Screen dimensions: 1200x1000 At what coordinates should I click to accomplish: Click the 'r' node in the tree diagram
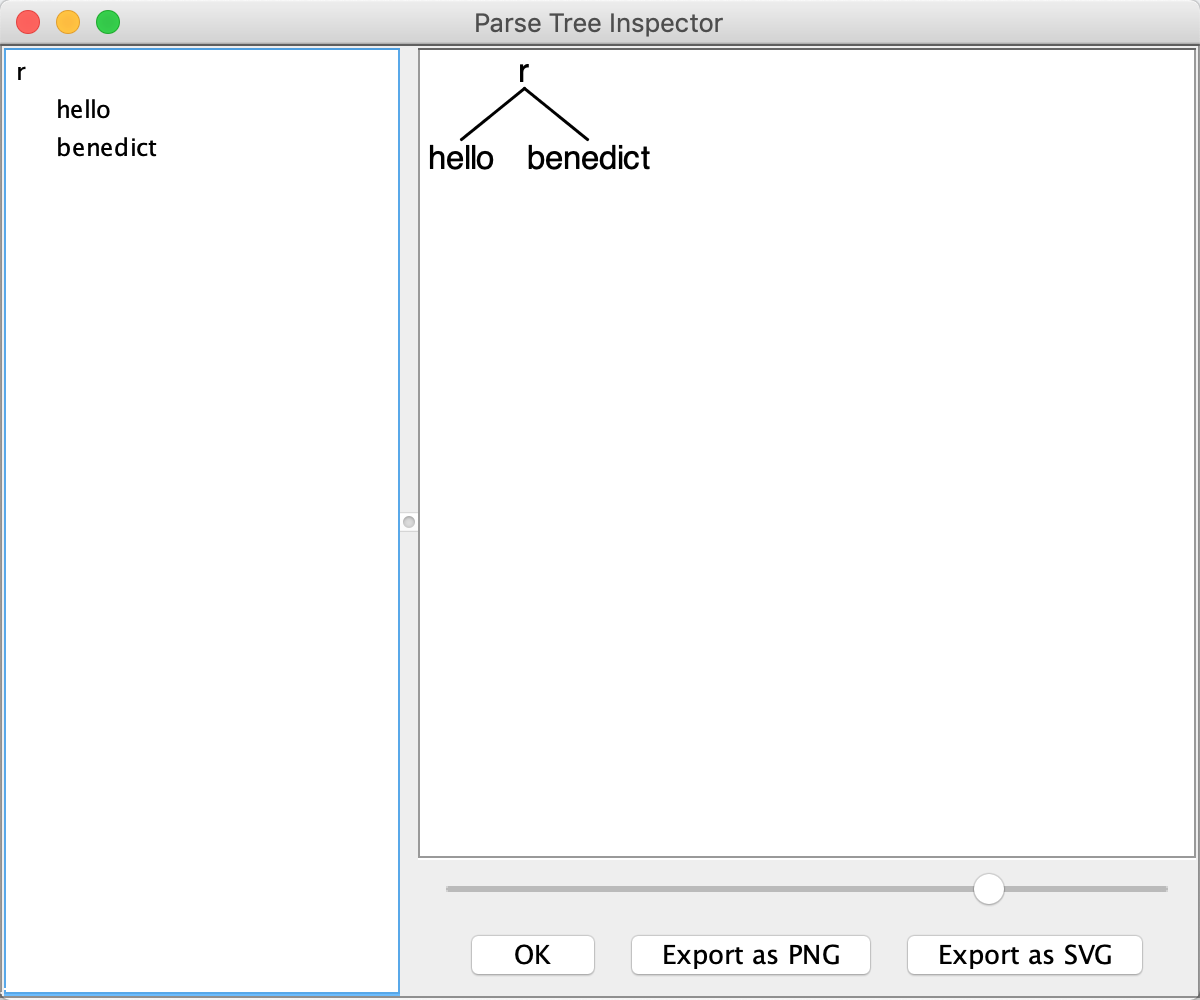click(522, 72)
